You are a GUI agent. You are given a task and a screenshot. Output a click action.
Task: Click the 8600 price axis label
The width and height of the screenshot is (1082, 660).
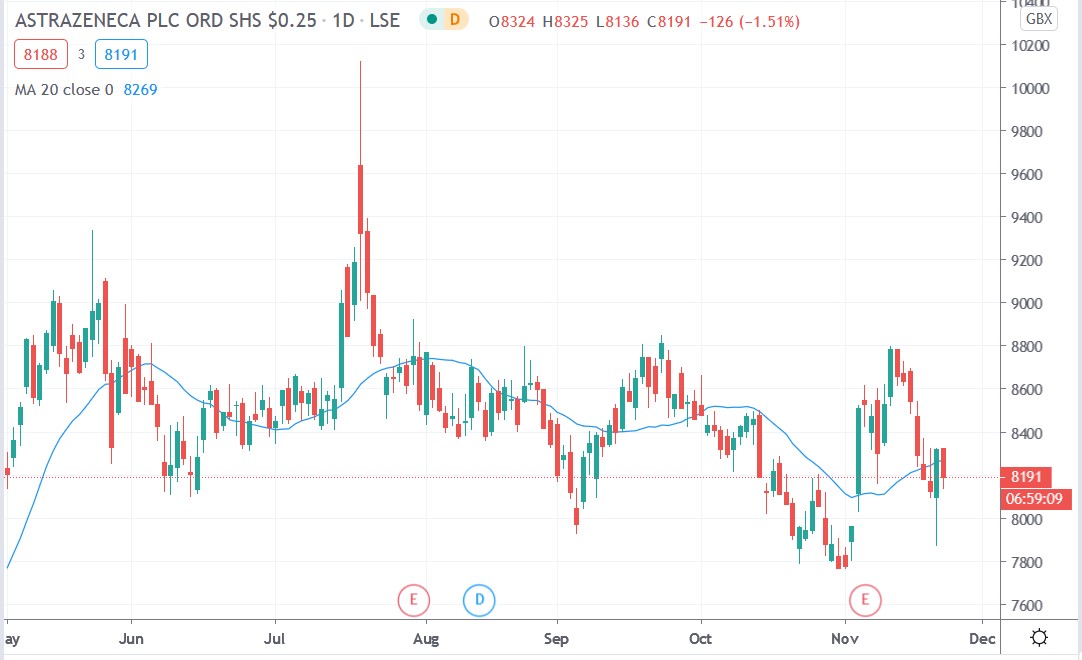coord(1025,390)
